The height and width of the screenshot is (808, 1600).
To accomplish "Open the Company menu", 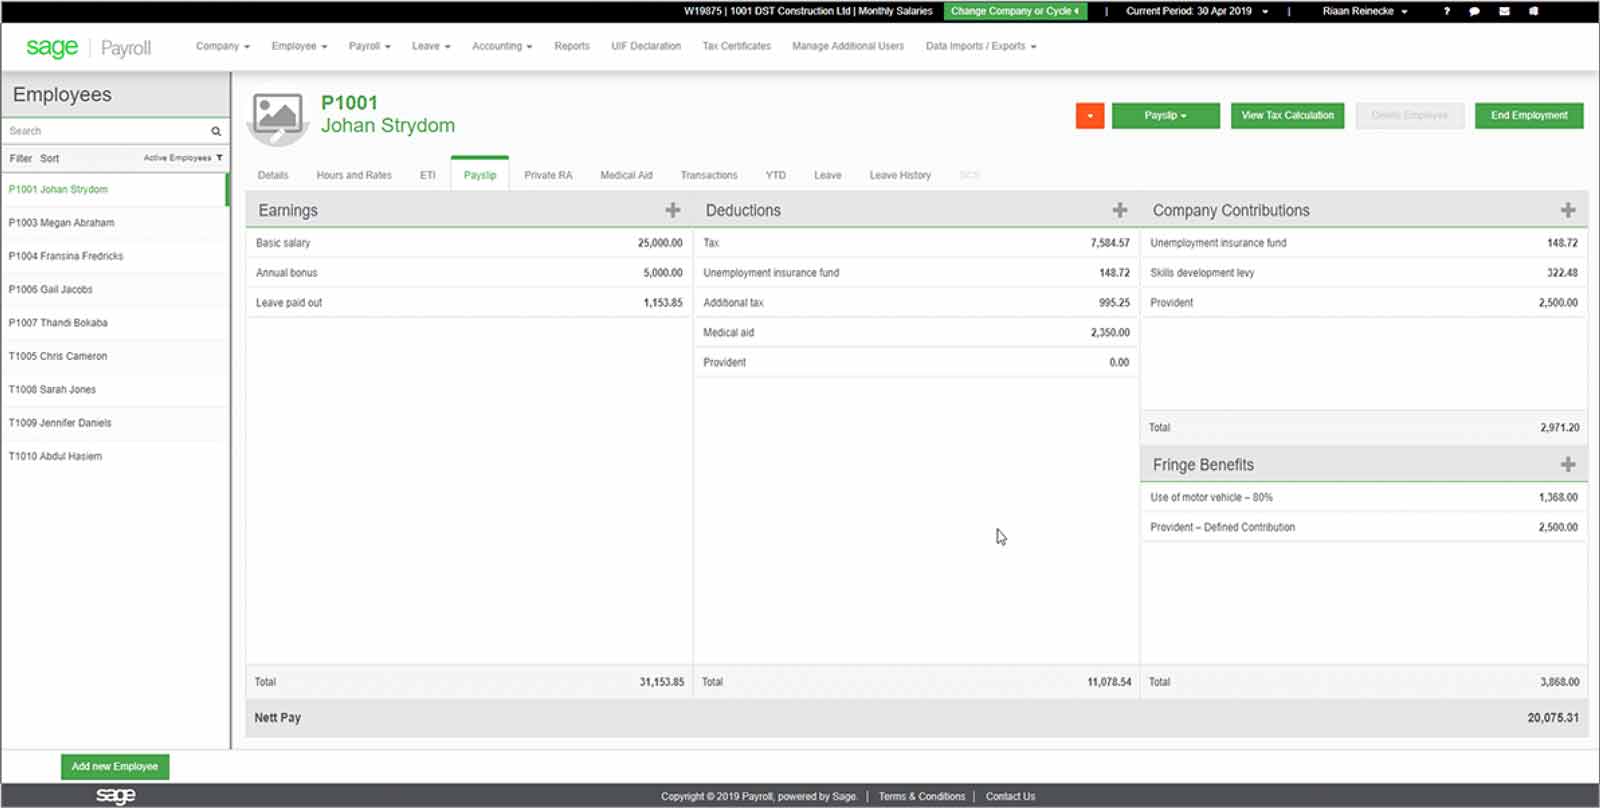I will pyautogui.click(x=222, y=46).
